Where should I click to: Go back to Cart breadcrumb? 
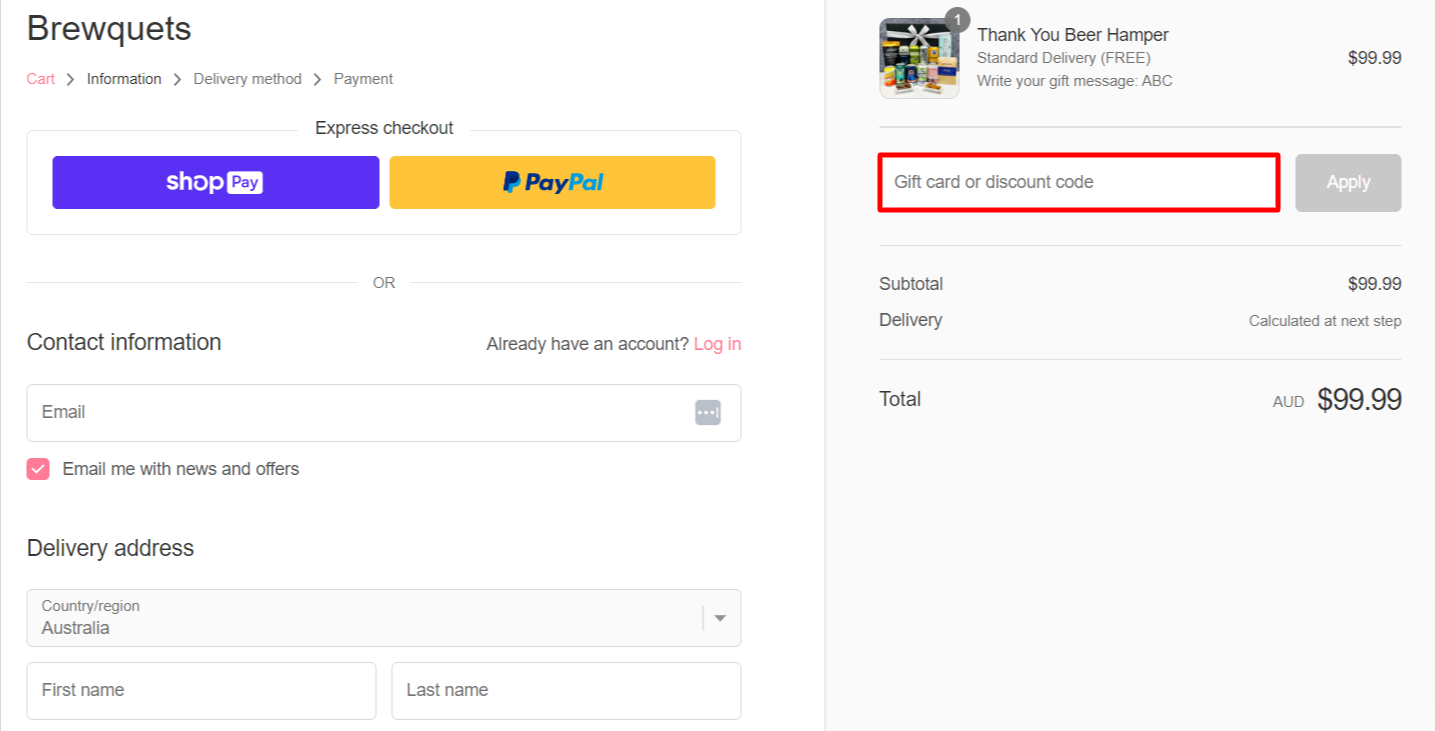(x=41, y=79)
